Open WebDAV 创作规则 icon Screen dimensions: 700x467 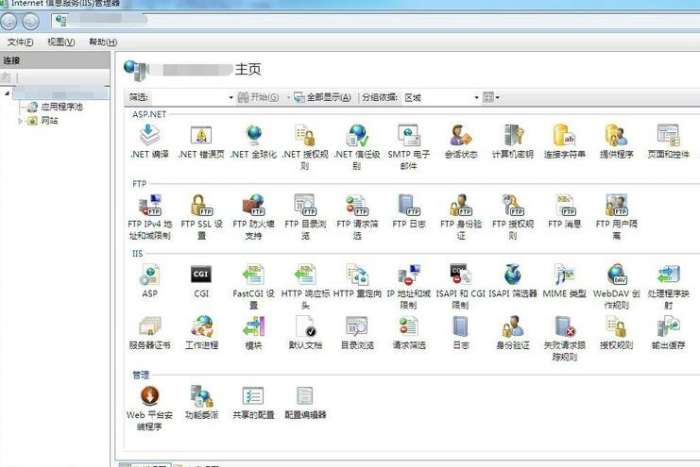617,287
